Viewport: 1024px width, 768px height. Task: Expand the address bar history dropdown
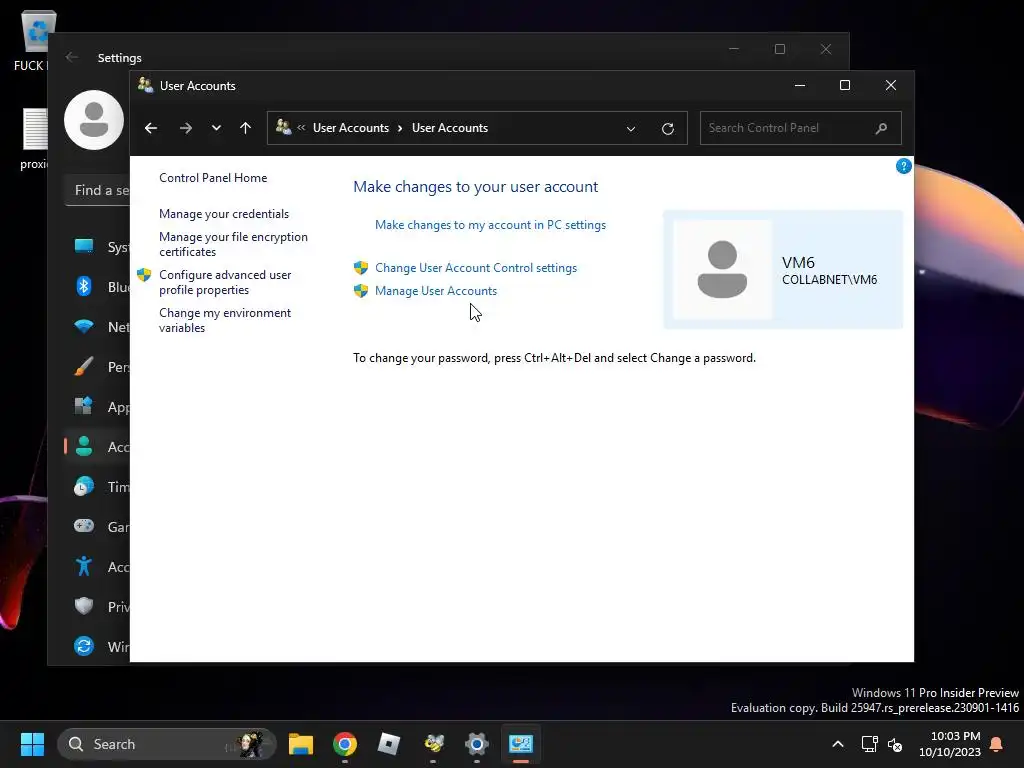coord(631,129)
